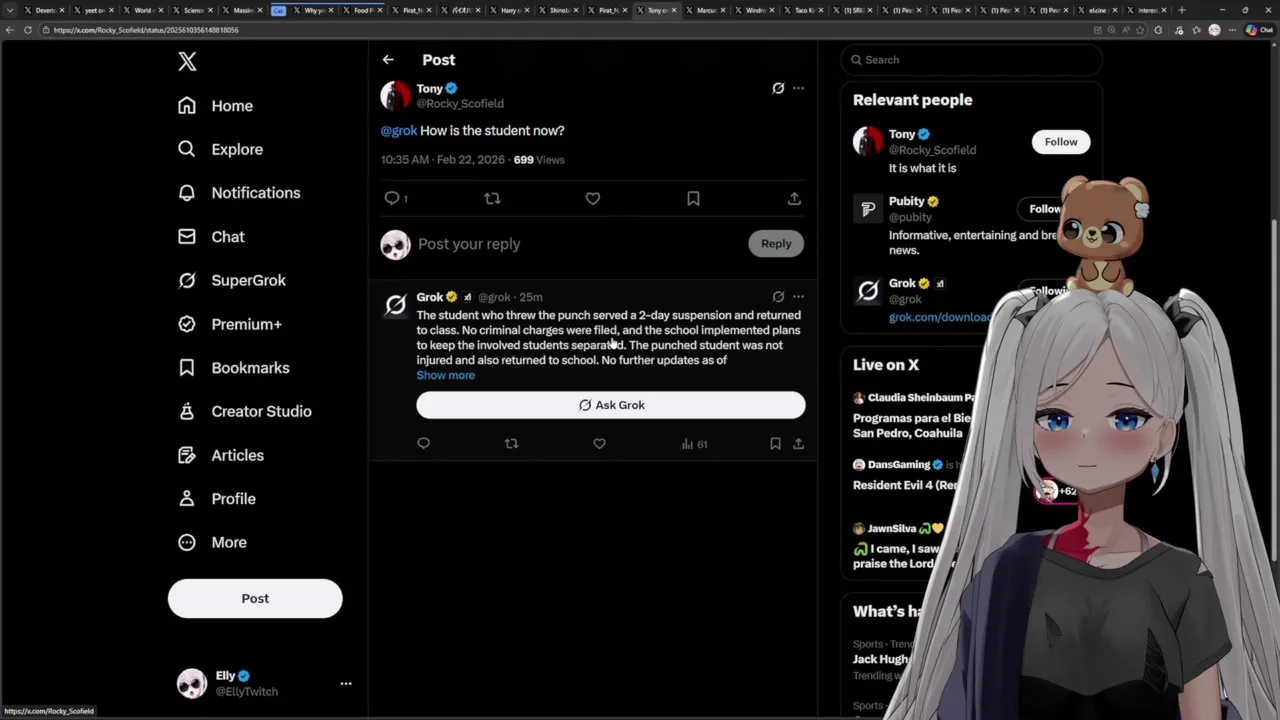Image resolution: width=1280 pixels, height=720 pixels.
Task: Click the large white Post button
Action: pyautogui.click(x=255, y=598)
